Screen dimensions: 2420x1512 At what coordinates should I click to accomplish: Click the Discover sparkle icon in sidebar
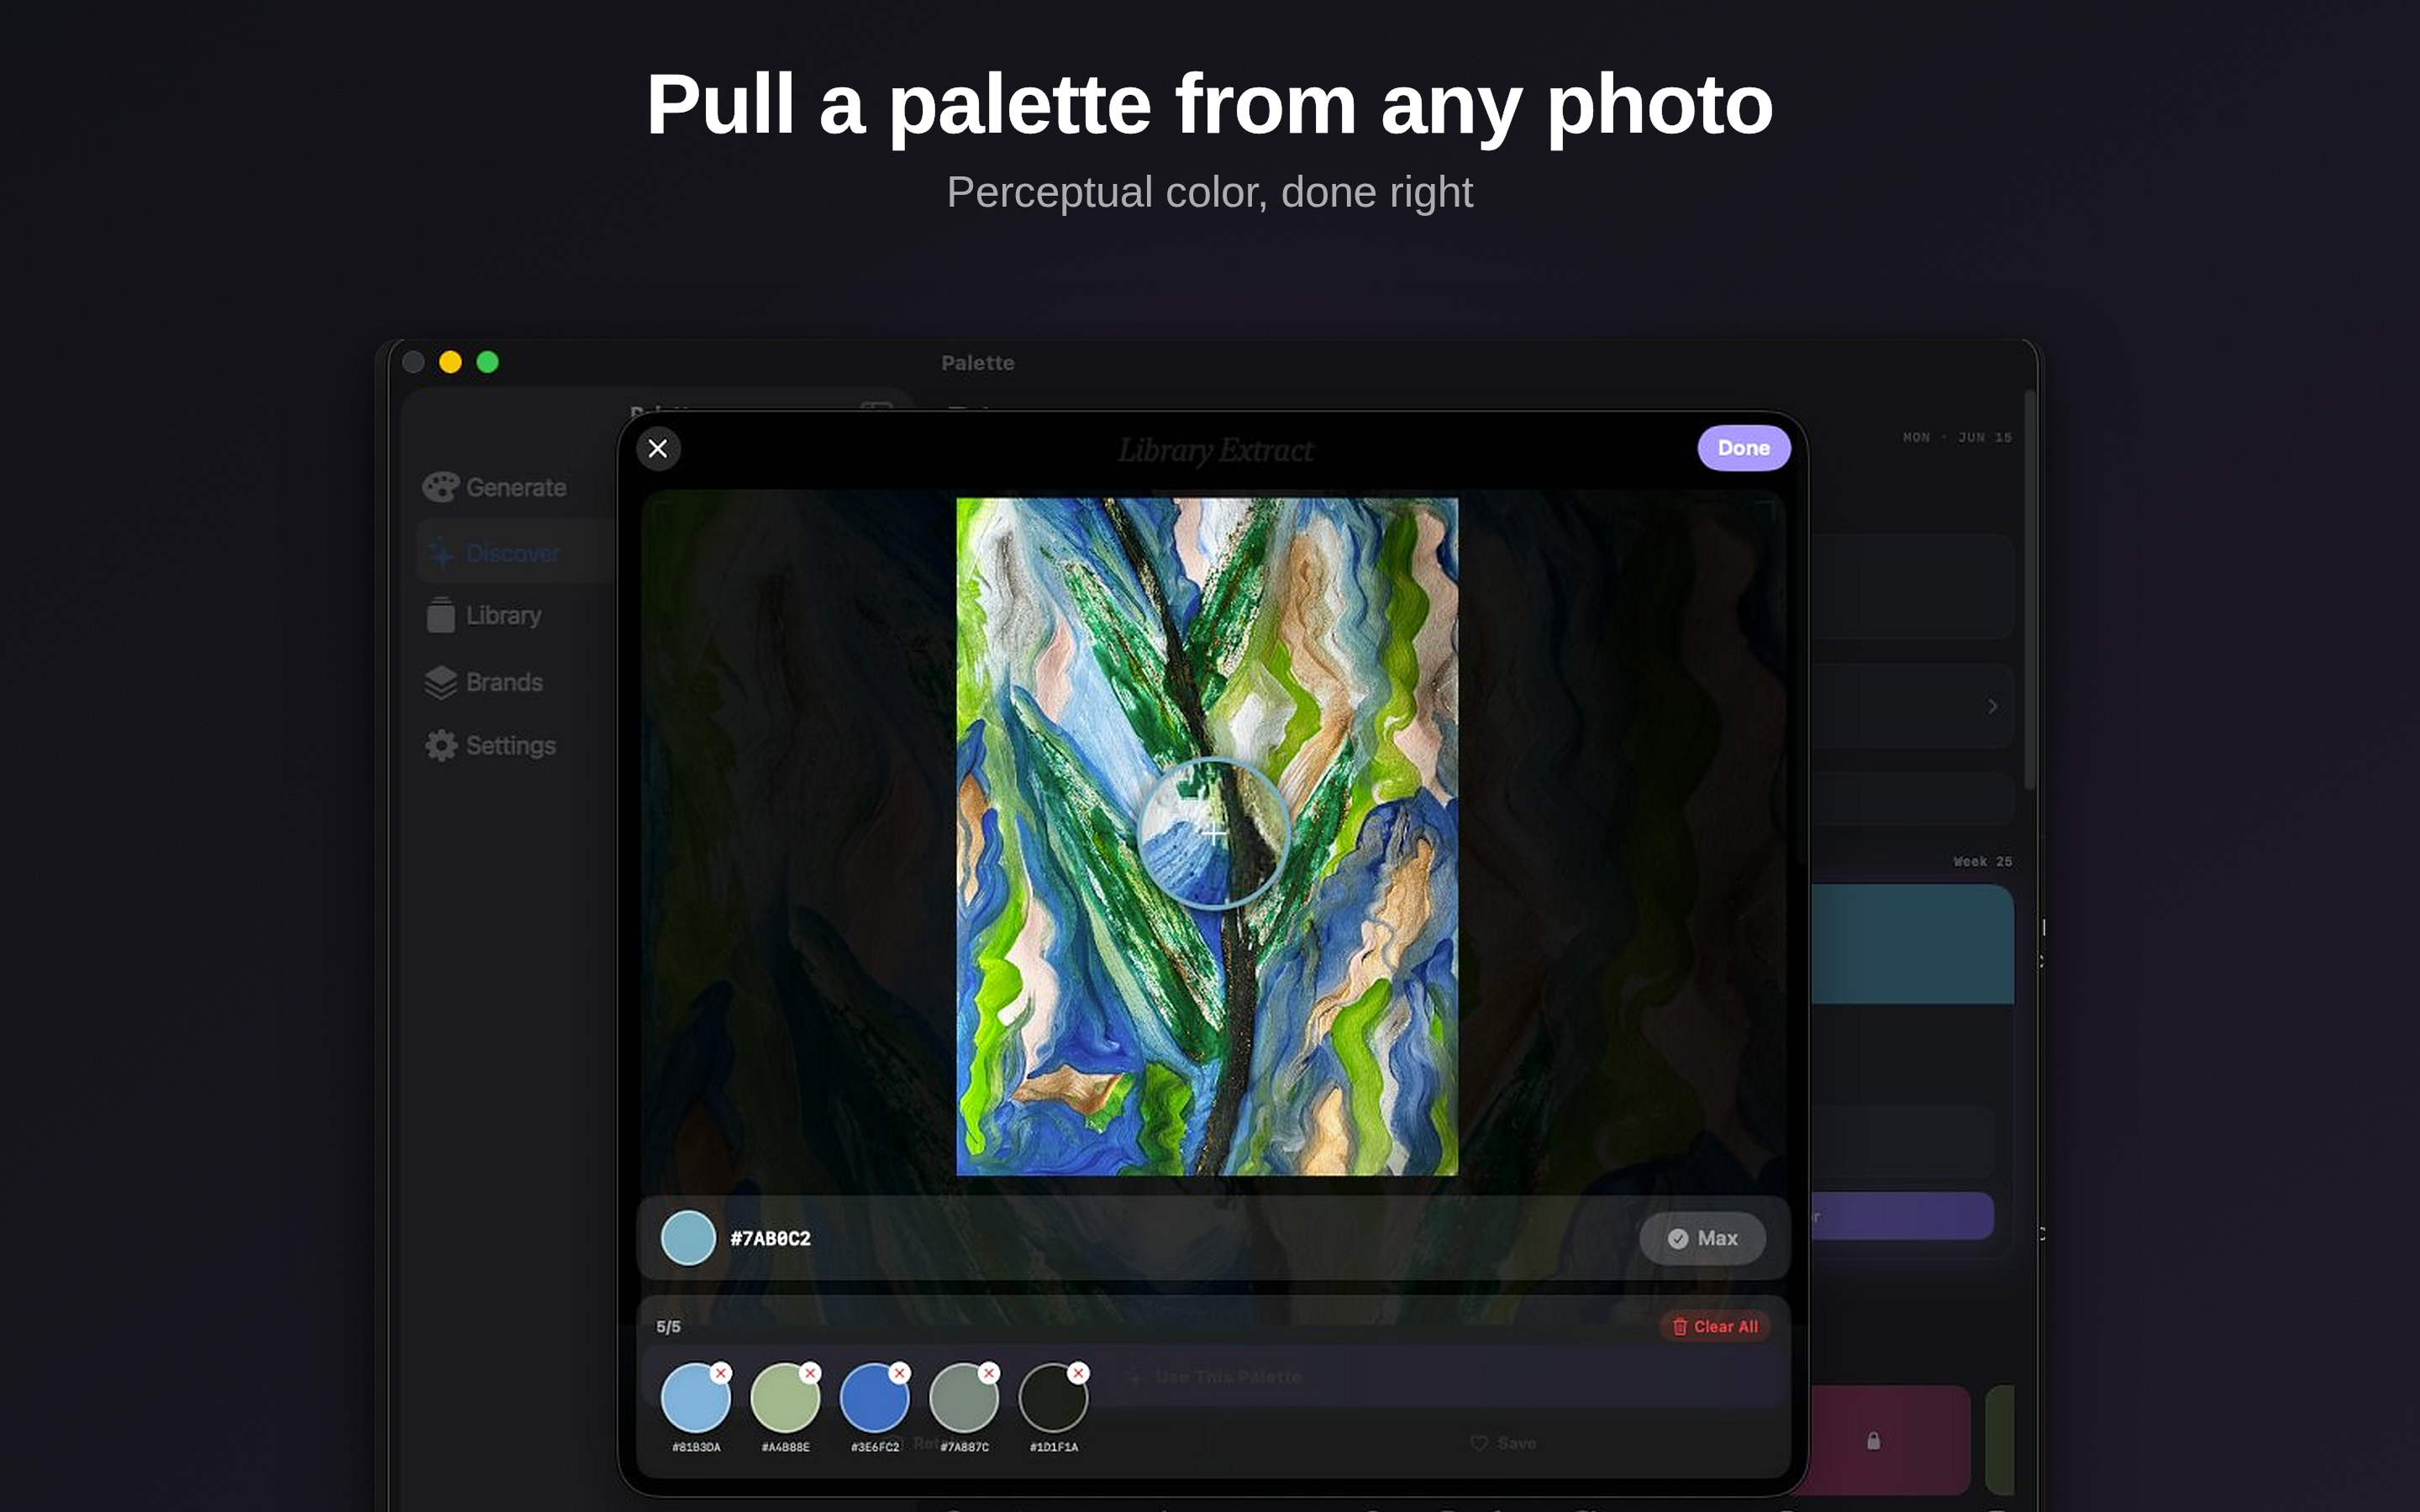441,552
